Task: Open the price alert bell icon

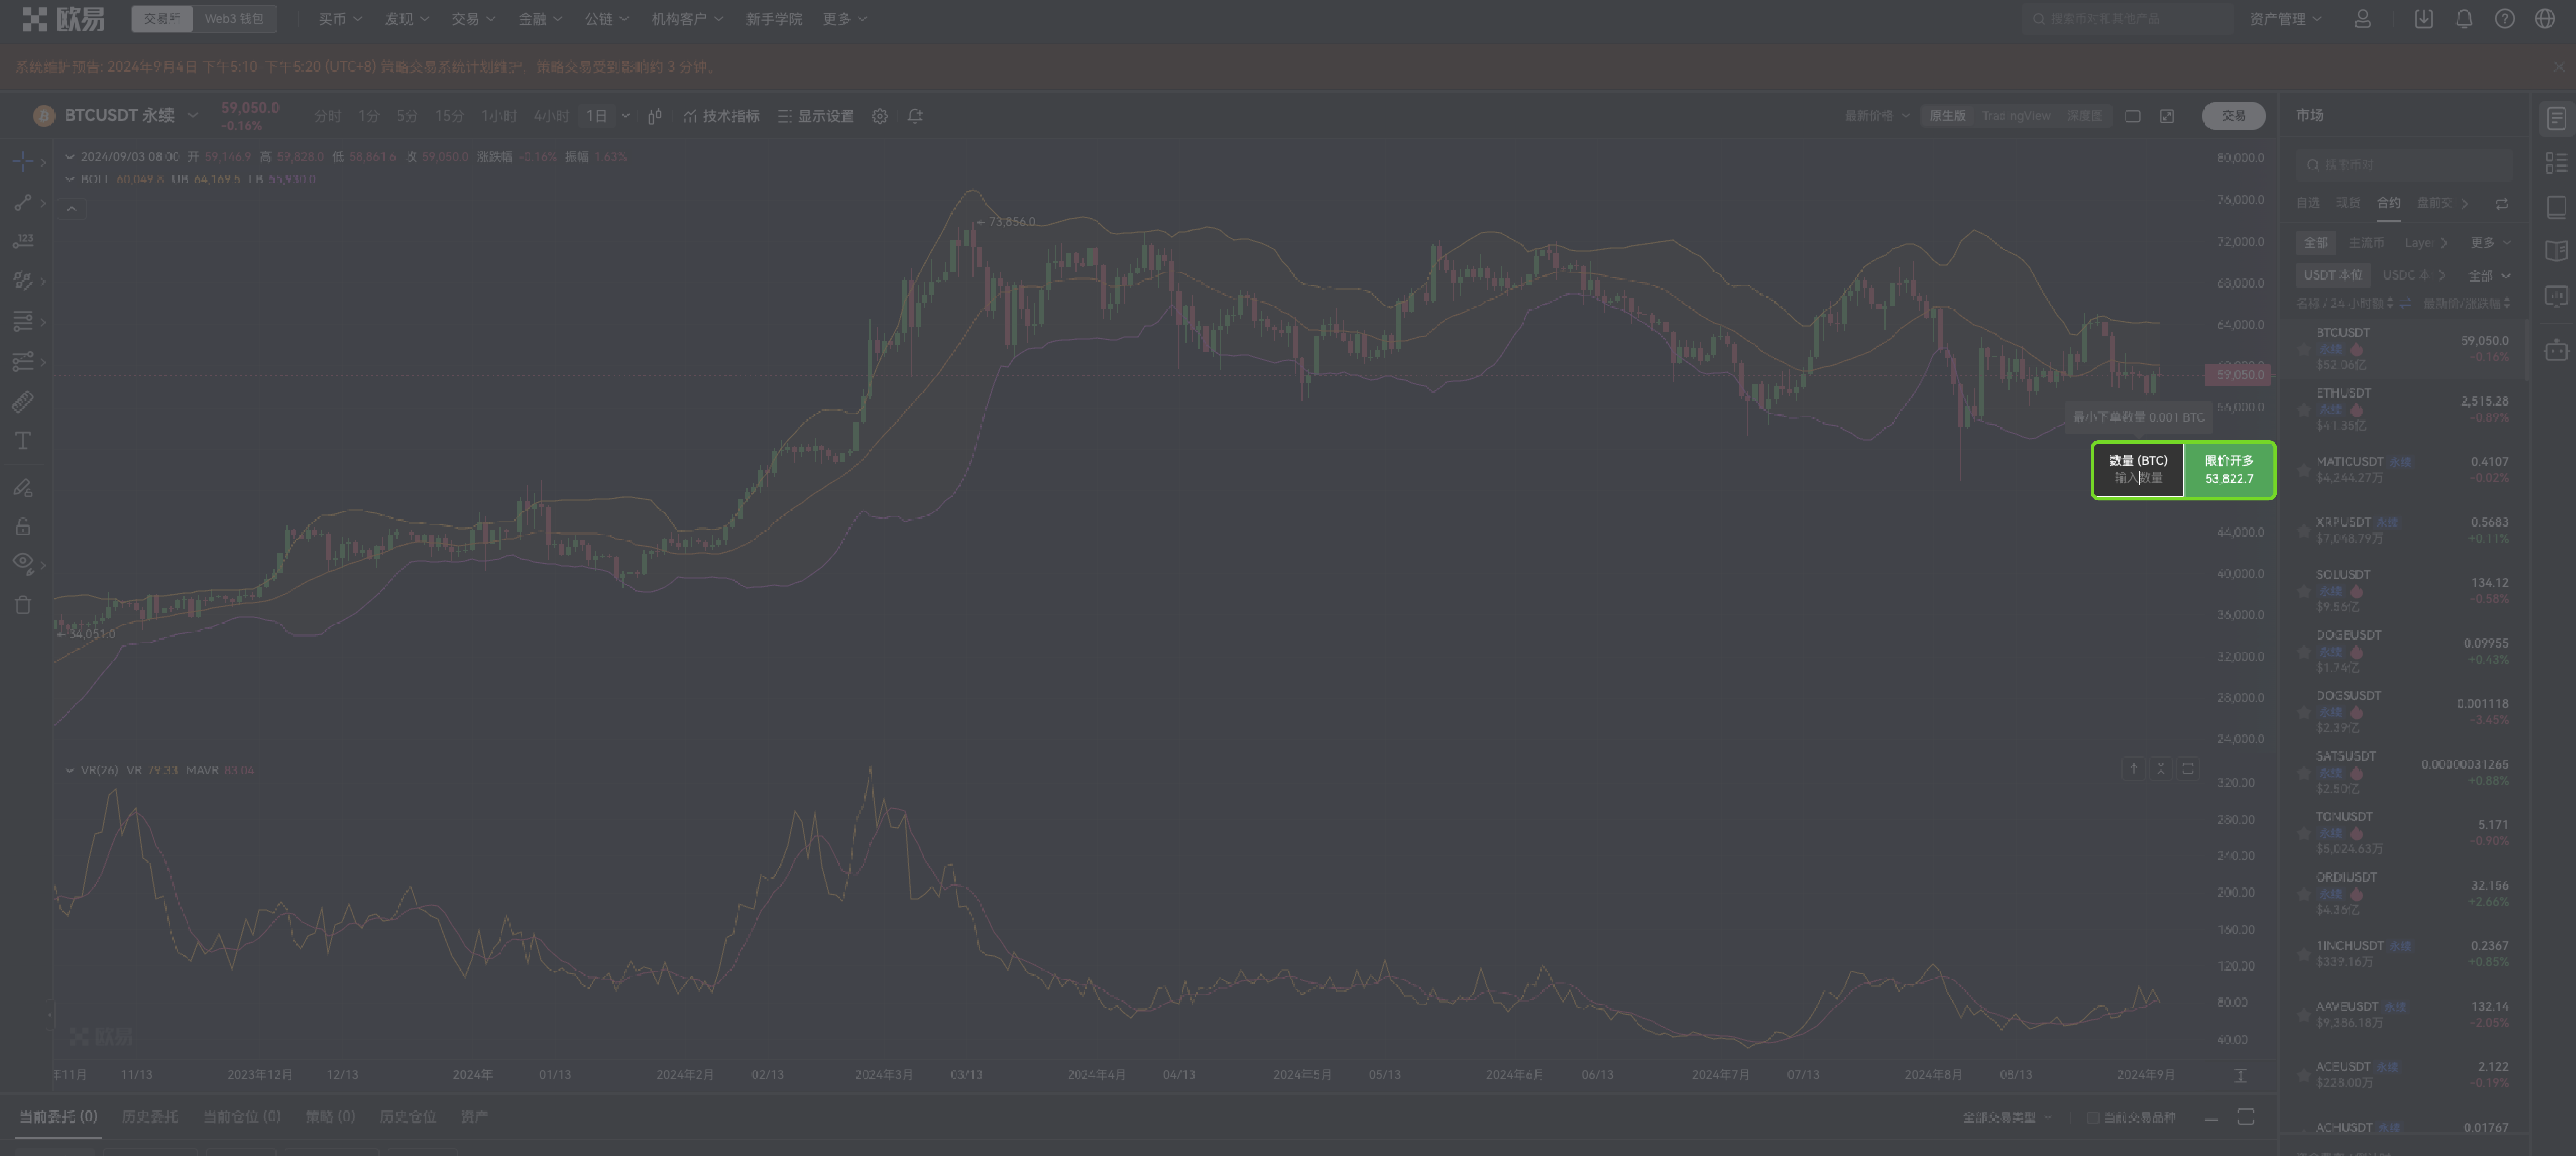Action: 914,116
